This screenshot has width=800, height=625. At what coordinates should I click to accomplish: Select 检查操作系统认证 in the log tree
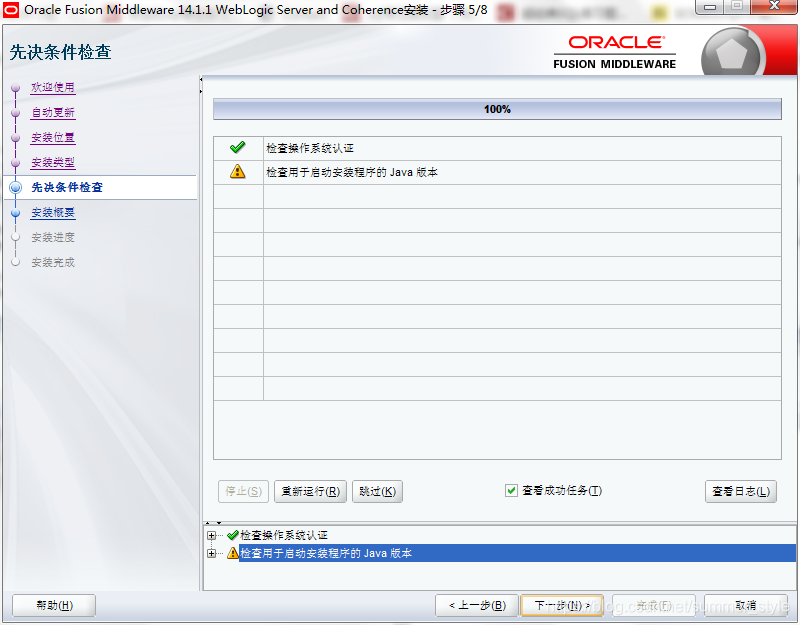click(x=284, y=535)
